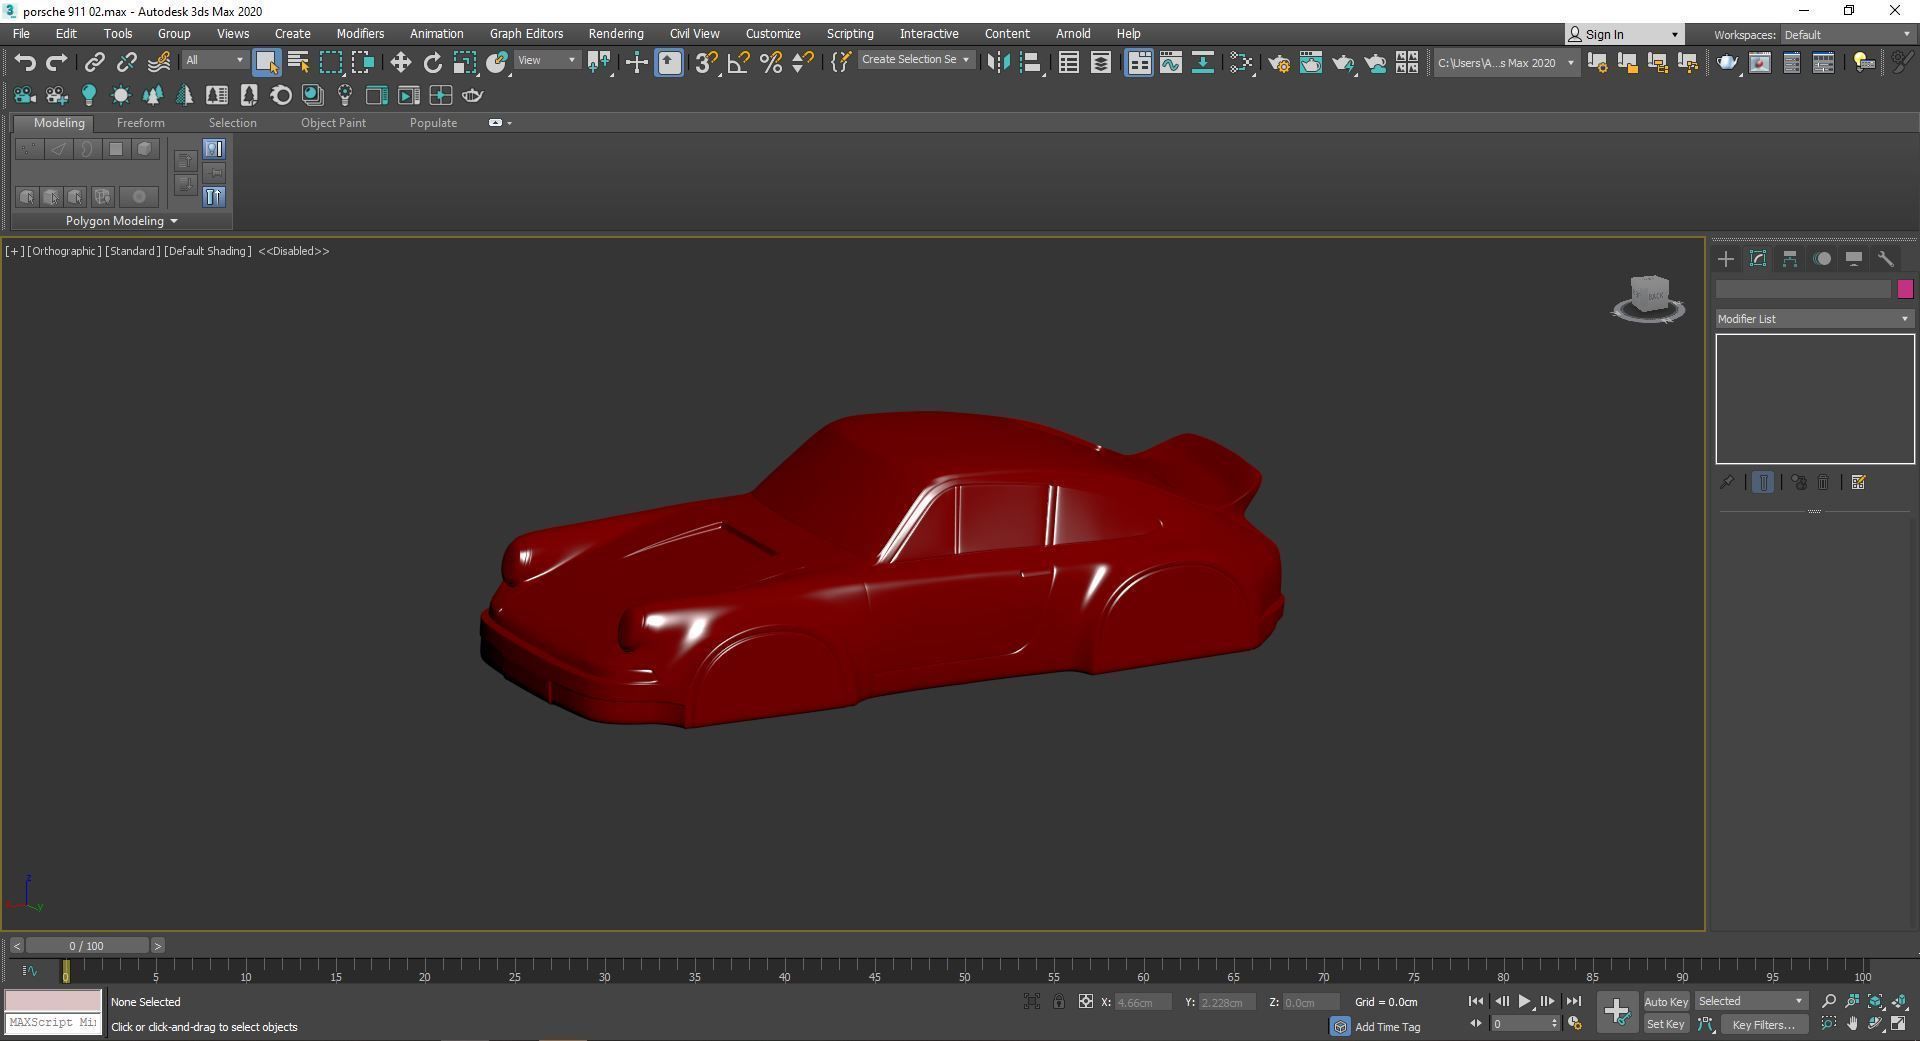Open Scene Explorer toggle icon
Viewport: 1920px width, 1041px height.
[1068, 62]
